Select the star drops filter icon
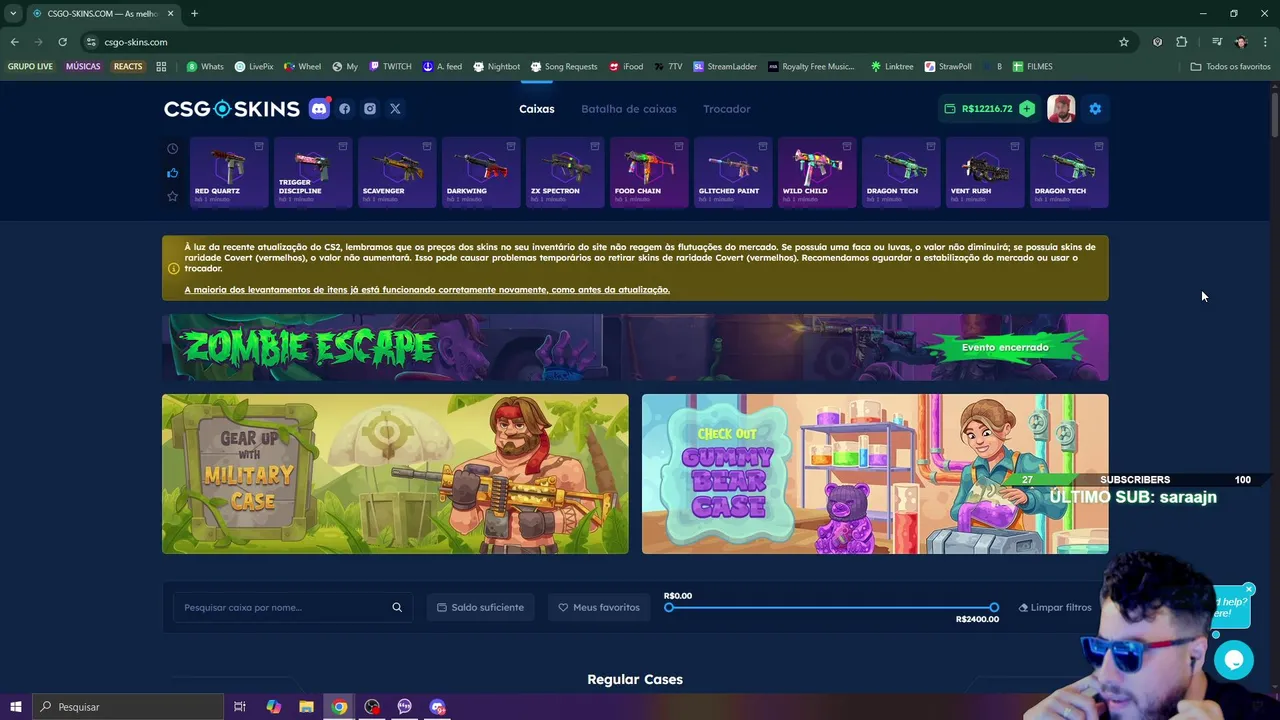Viewport: 1280px width, 720px height. [172, 196]
